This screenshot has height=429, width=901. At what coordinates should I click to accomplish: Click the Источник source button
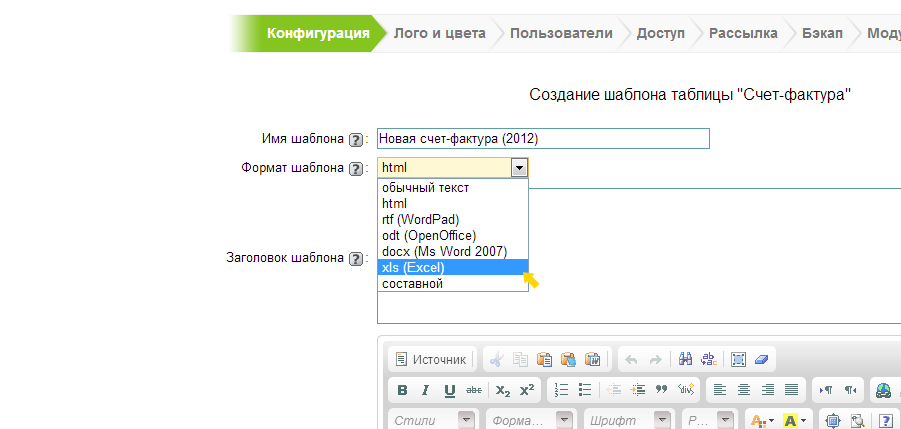coord(430,359)
